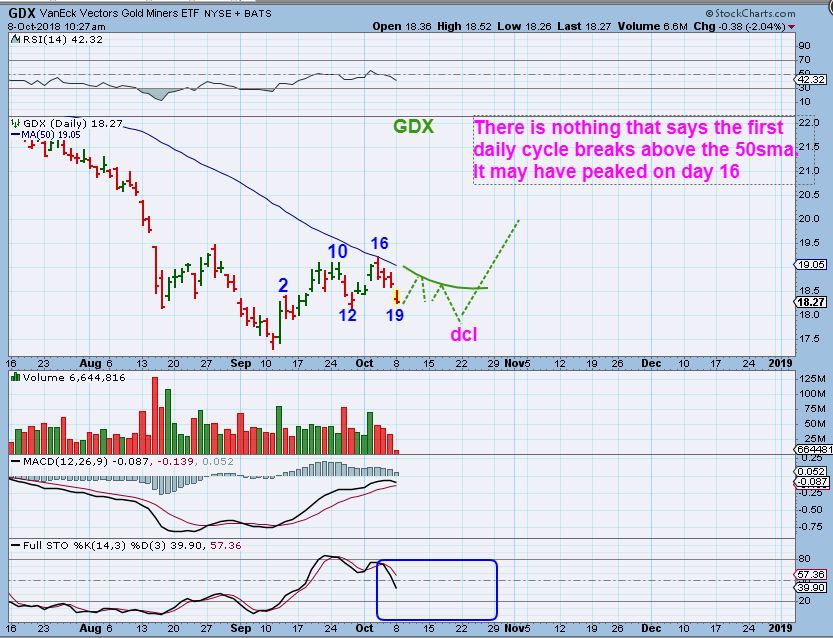
Task: Click the 0.052 MACD histogram value flag
Action: [x=811, y=471]
